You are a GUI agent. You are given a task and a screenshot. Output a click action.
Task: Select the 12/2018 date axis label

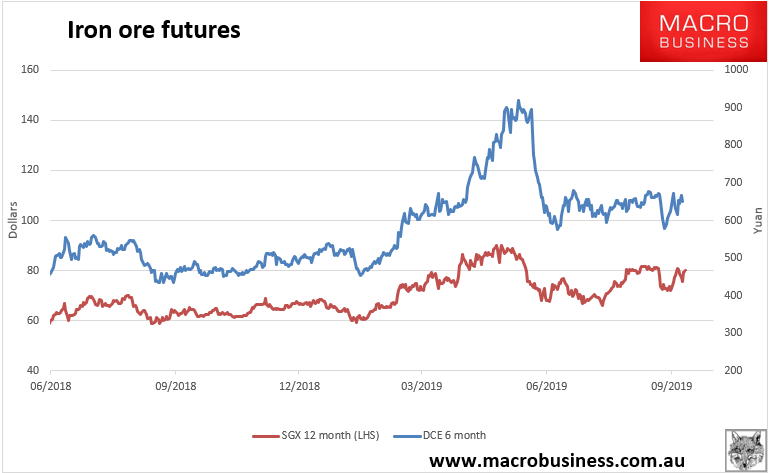click(x=298, y=385)
